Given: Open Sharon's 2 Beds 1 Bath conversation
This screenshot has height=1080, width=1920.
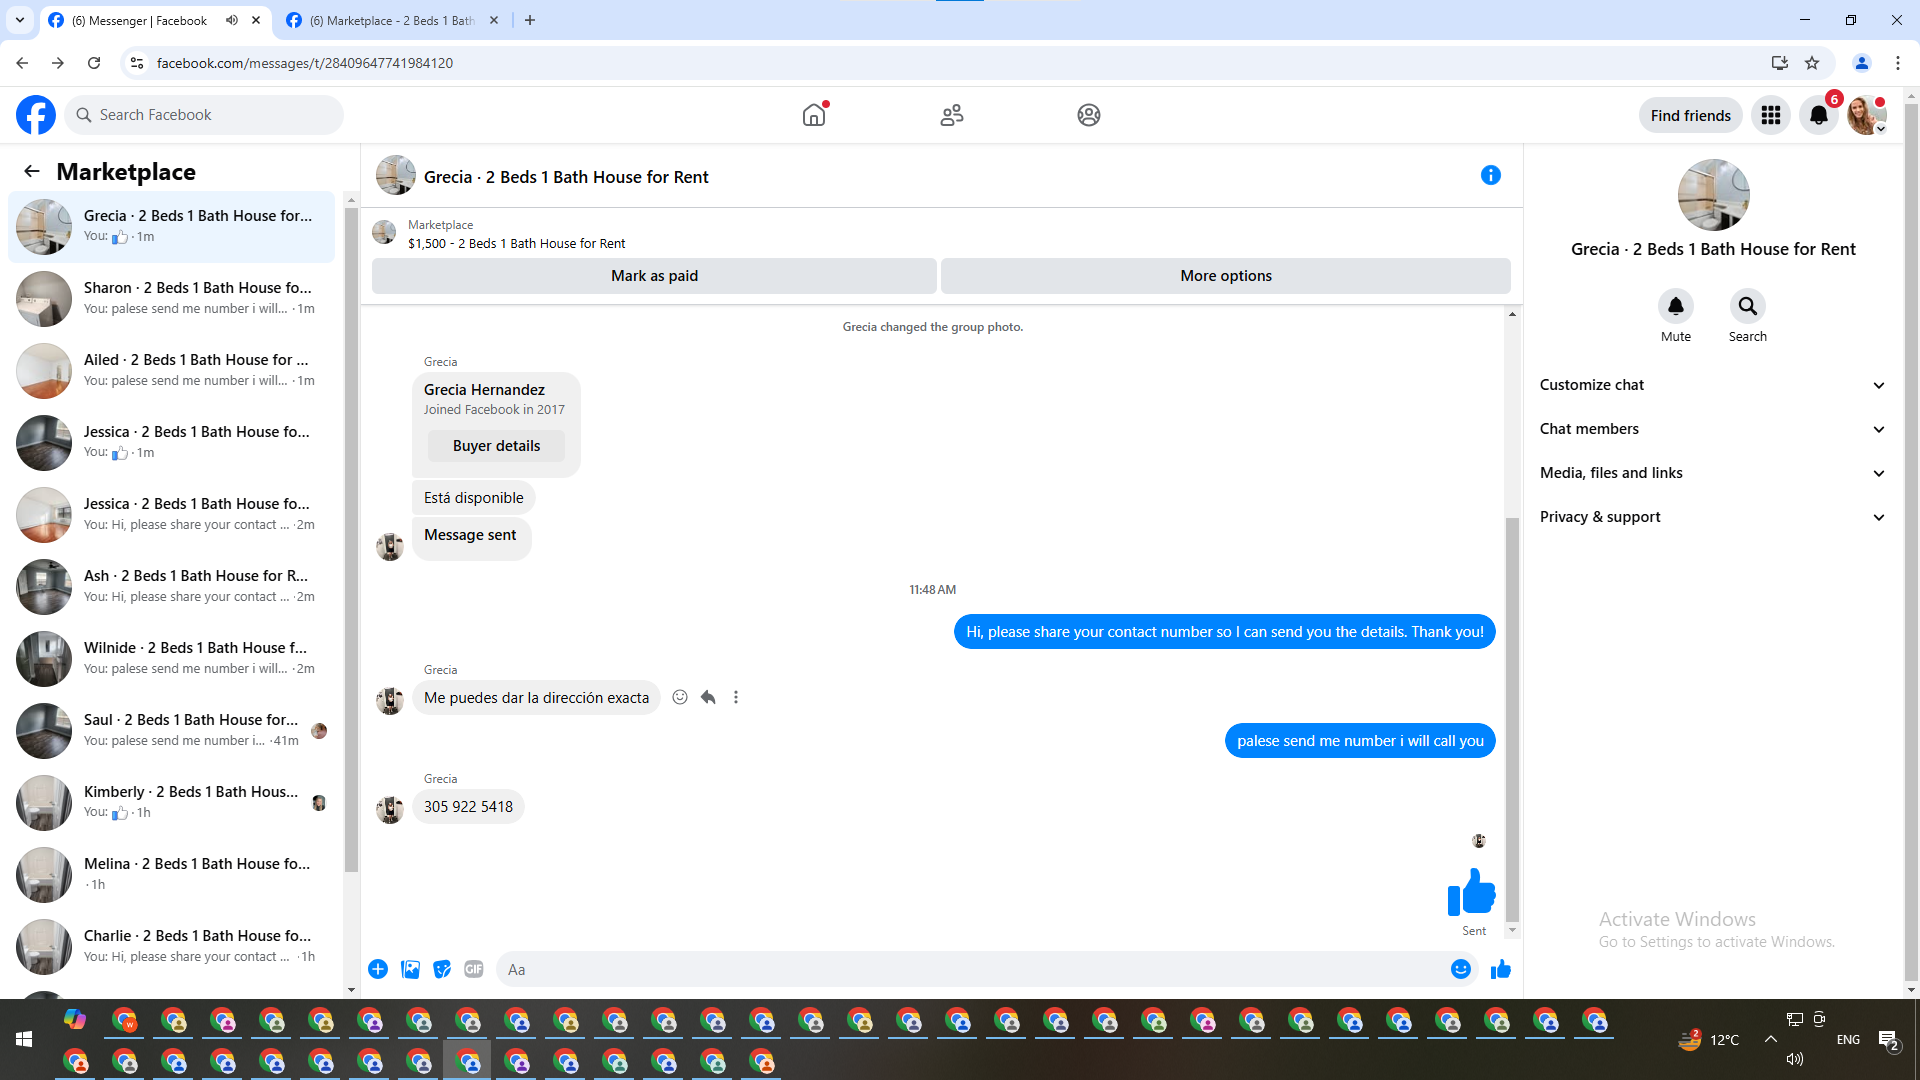Looking at the screenshot, I should pyautogui.click(x=172, y=298).
